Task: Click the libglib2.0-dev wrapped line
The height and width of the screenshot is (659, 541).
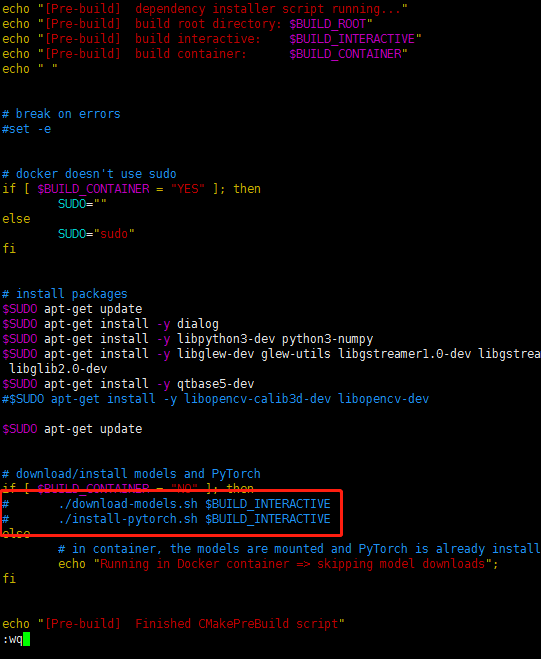Action: point(58,369)
